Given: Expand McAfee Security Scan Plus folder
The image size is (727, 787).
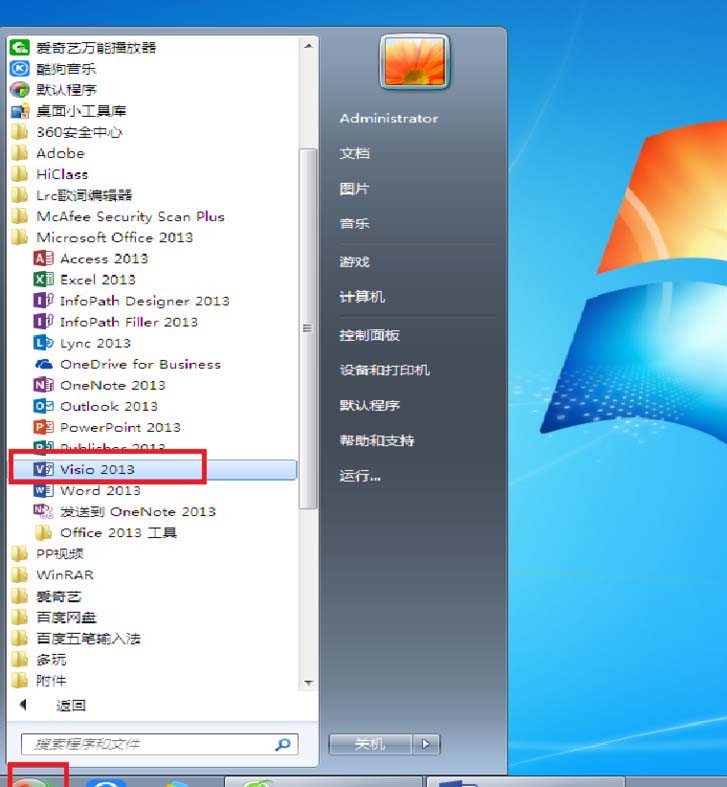Looking at the screenshot, I should pos(117,216).
